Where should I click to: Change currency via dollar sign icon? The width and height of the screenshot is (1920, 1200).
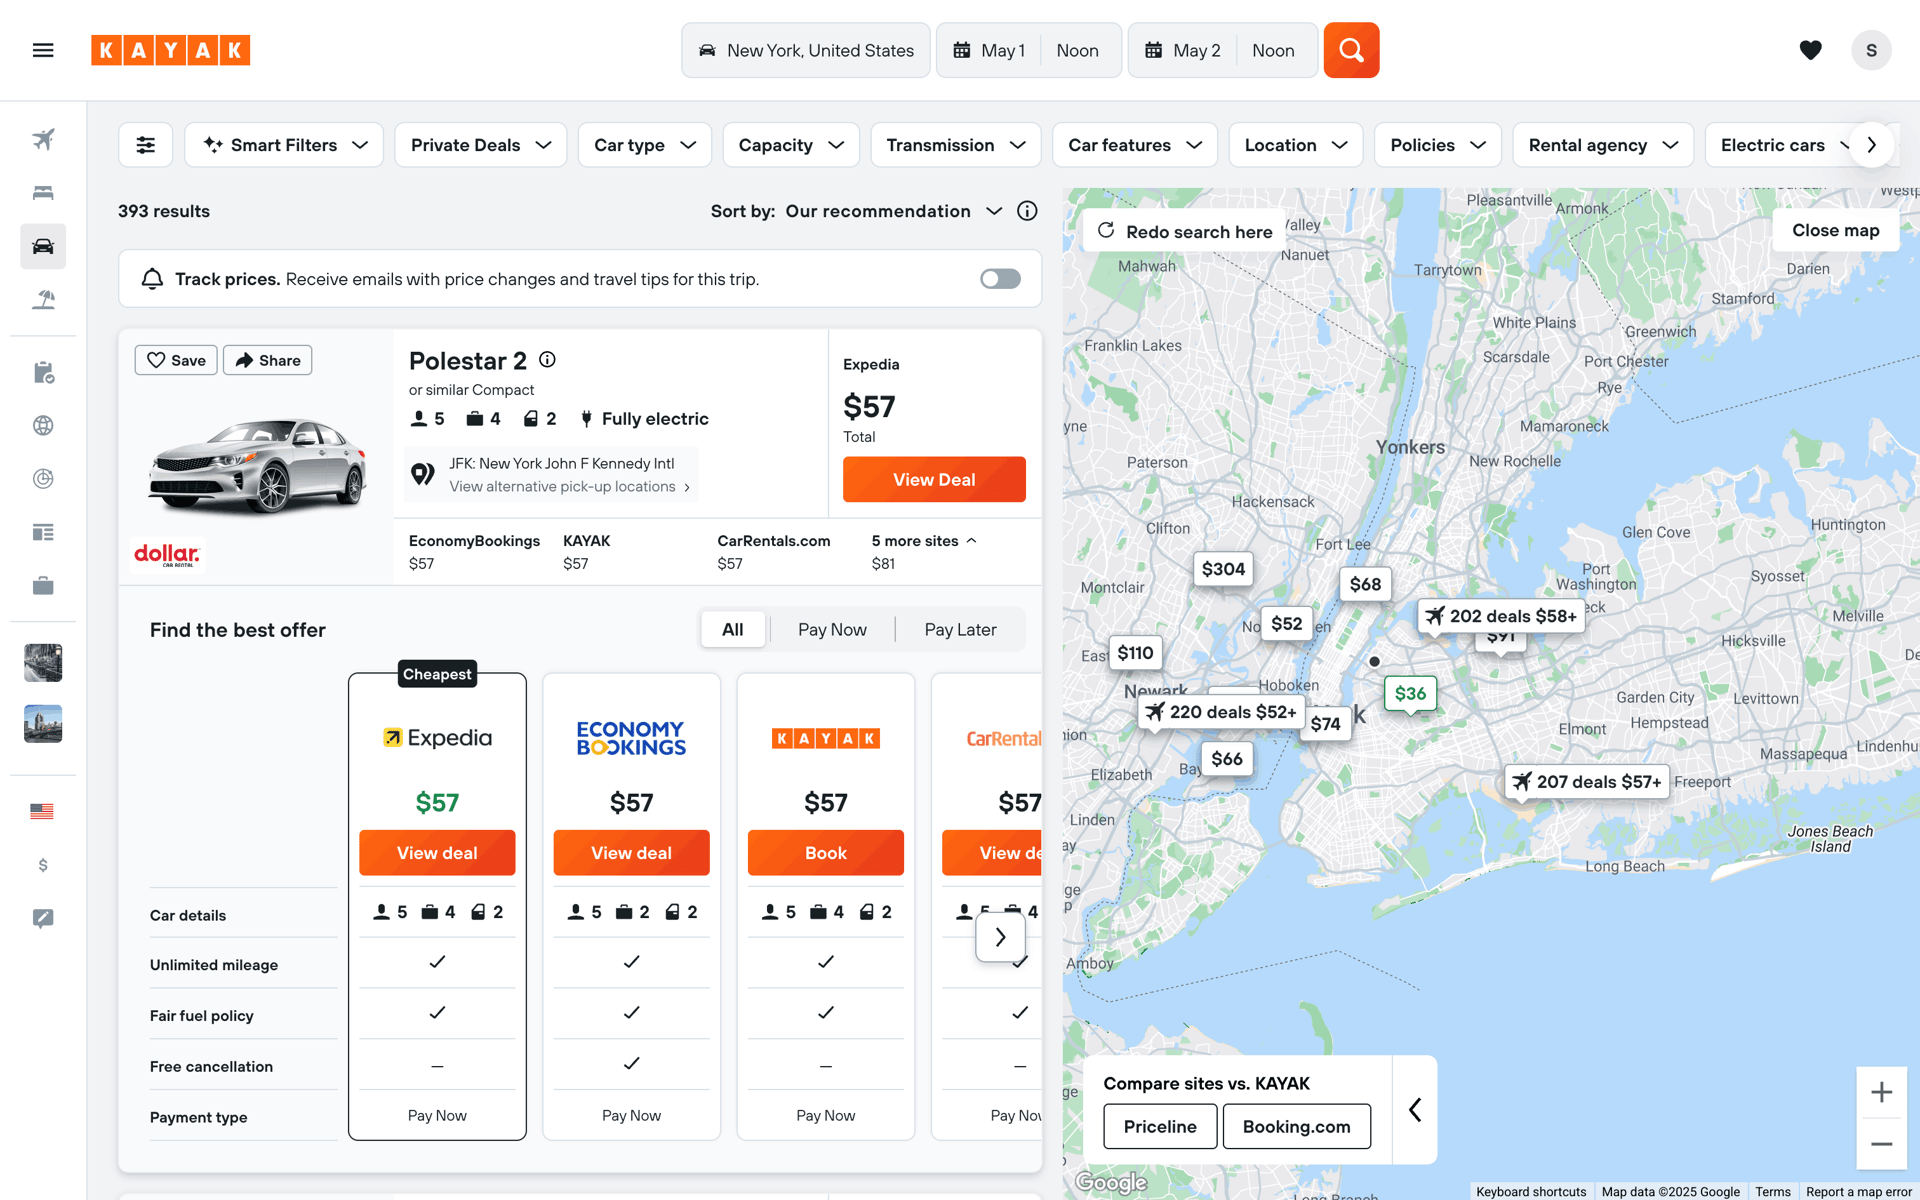pyautogui.click(x=43, y=865)
